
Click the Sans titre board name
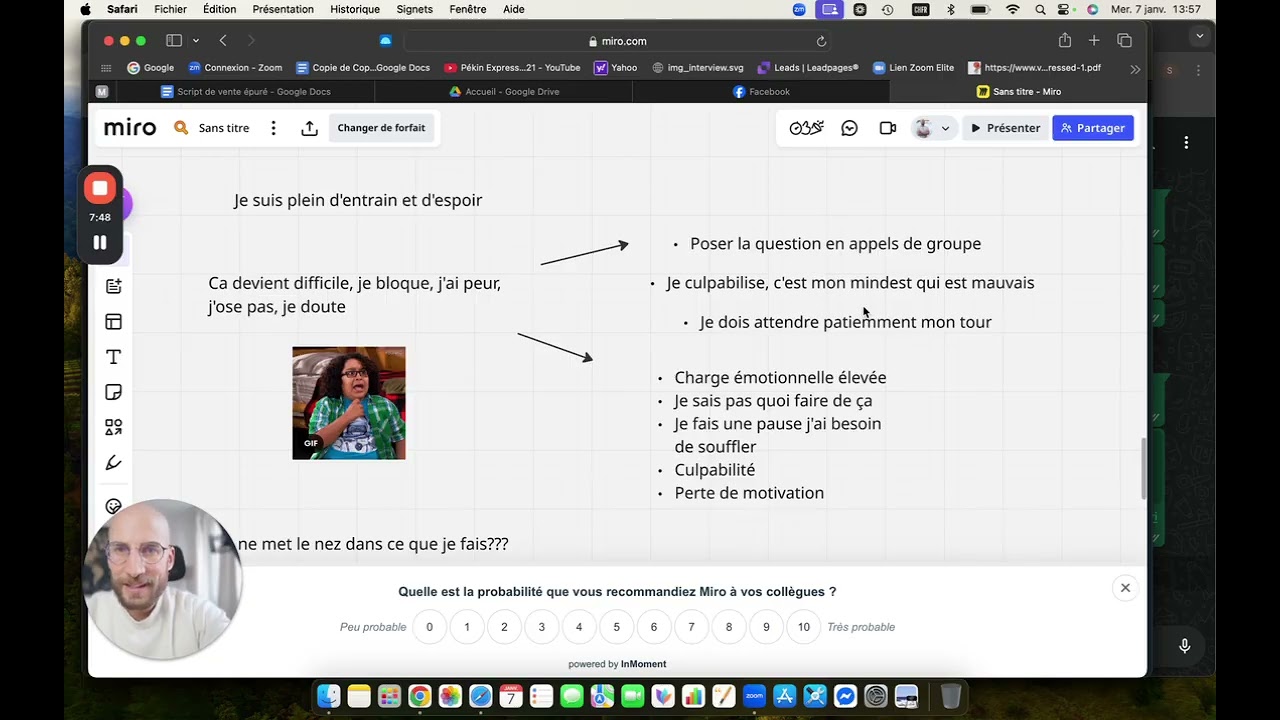224,128
